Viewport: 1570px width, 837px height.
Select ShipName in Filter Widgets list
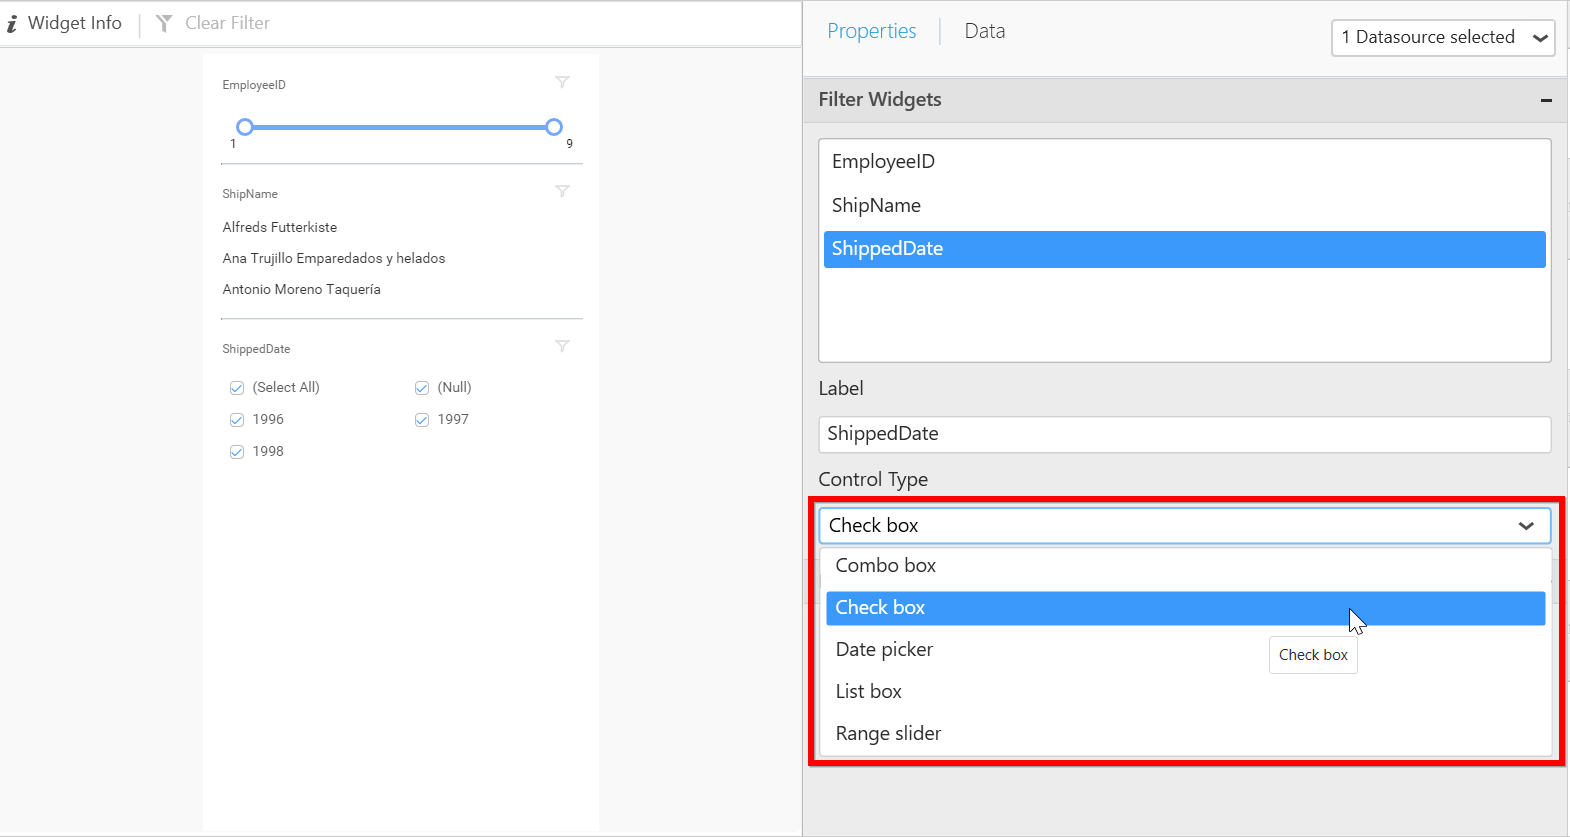(876, 206)
